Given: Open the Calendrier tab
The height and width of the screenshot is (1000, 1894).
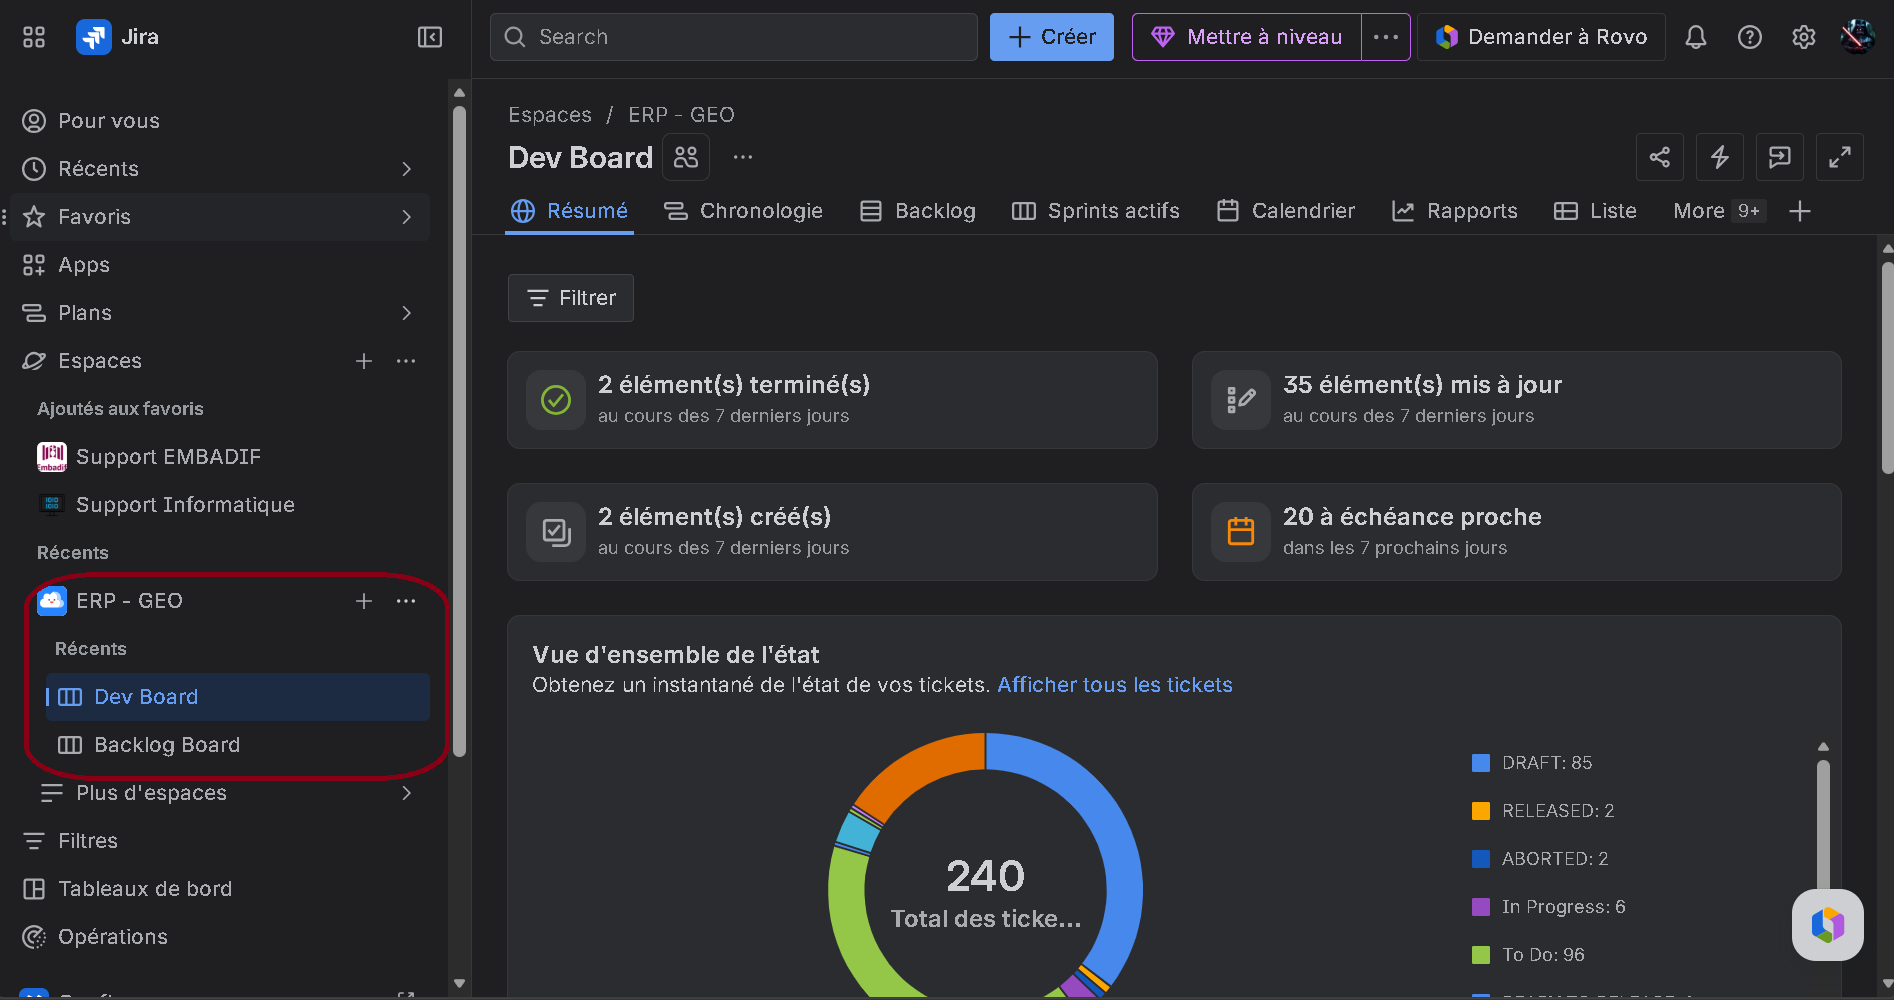Looking at the screenshot, I should pyautogui.click(x=1286, y=211).
